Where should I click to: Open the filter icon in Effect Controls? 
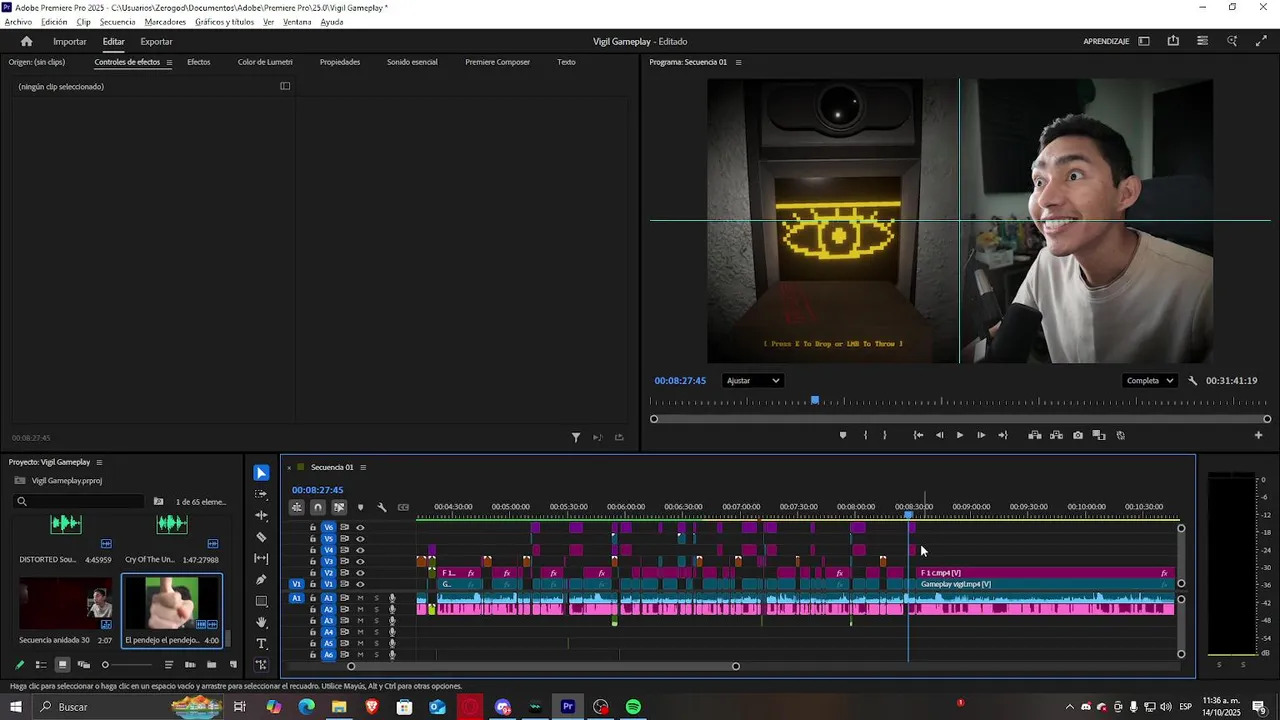(x=576, y=437)
